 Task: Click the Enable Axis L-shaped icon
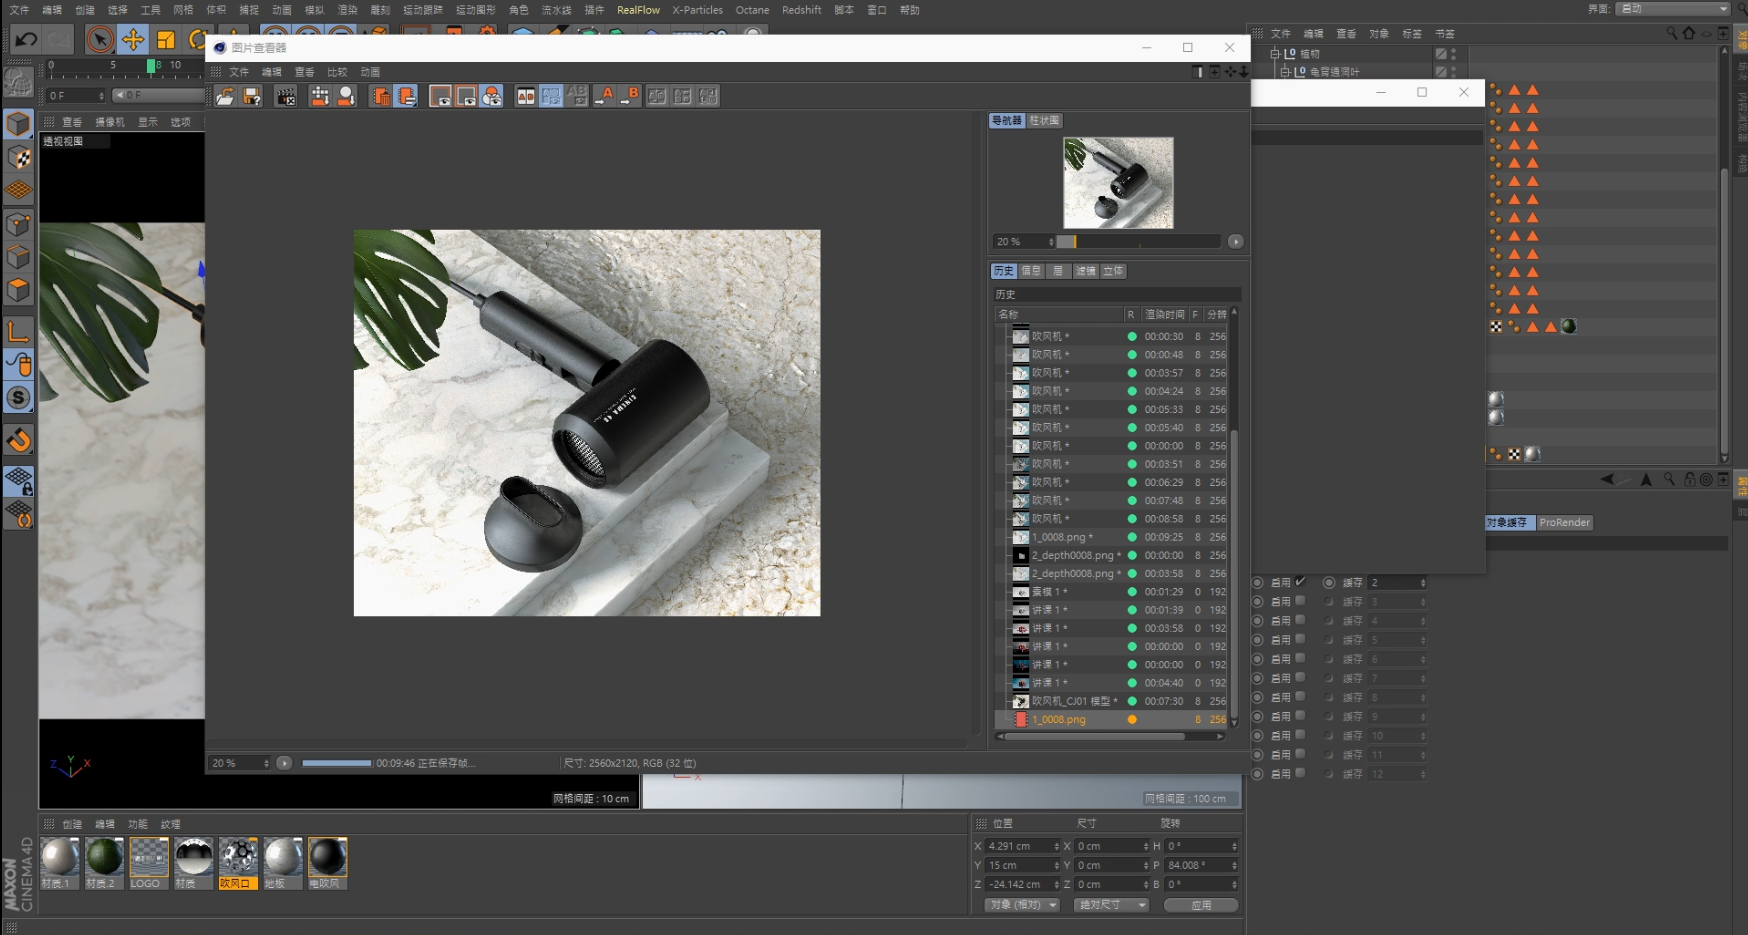coord(18,331)
